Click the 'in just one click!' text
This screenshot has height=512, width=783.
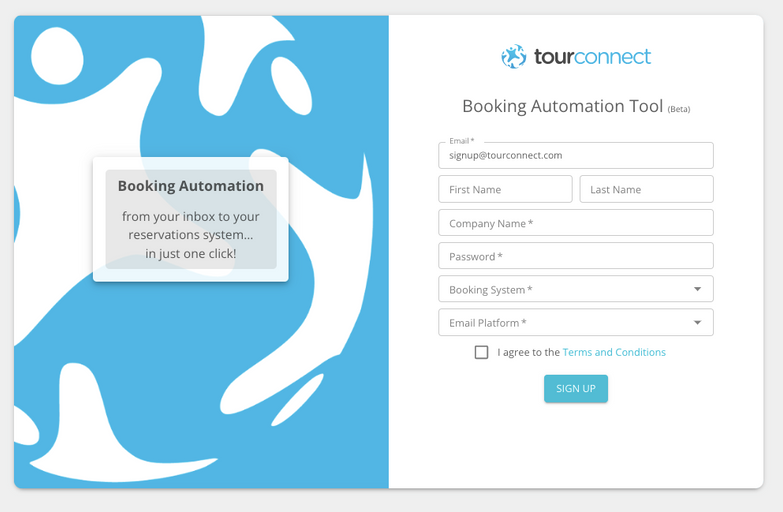pyautogui.click(x=191, y=254)
